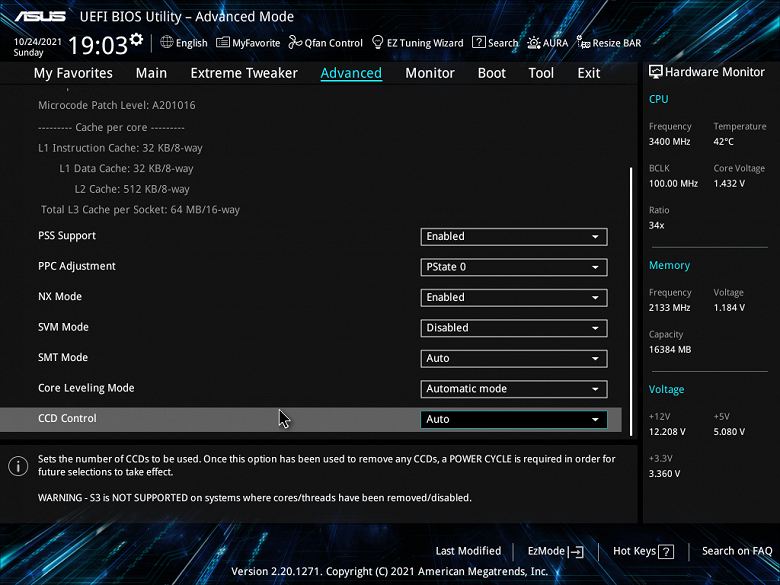Select the Advanced tab

(x=351, y=73)
